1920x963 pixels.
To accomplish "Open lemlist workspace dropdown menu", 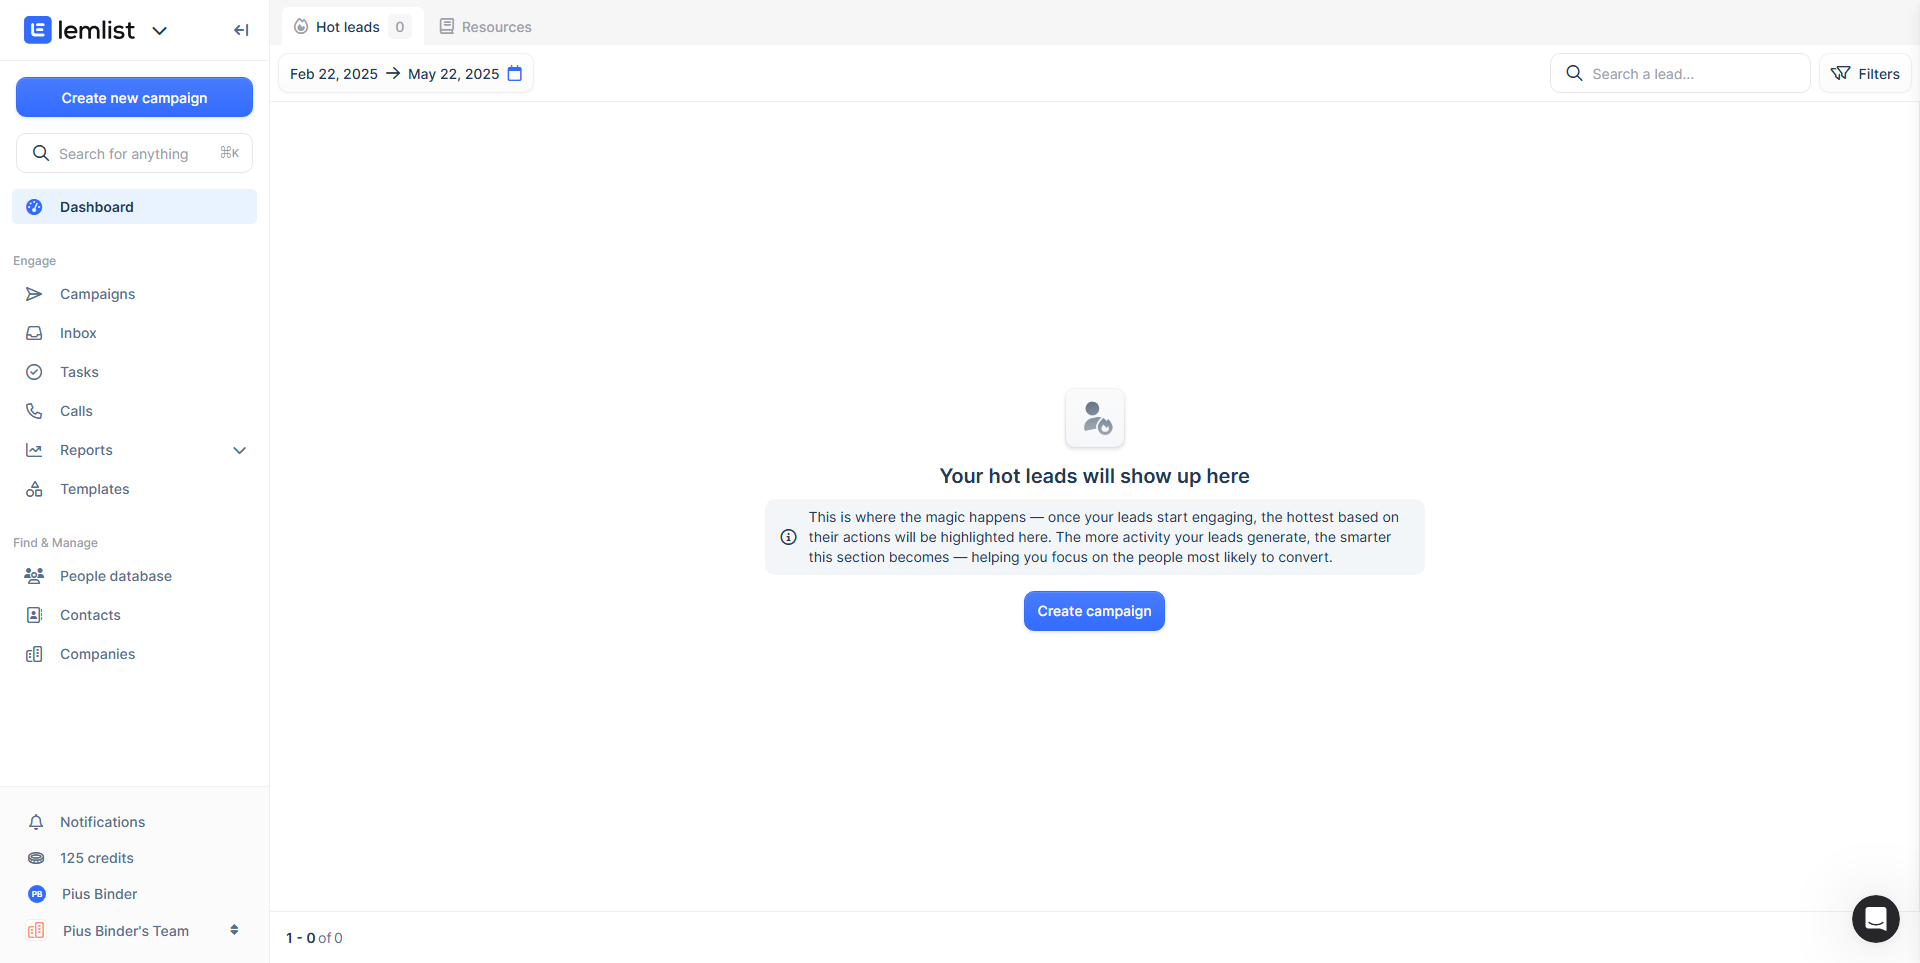I will (159, 31).
